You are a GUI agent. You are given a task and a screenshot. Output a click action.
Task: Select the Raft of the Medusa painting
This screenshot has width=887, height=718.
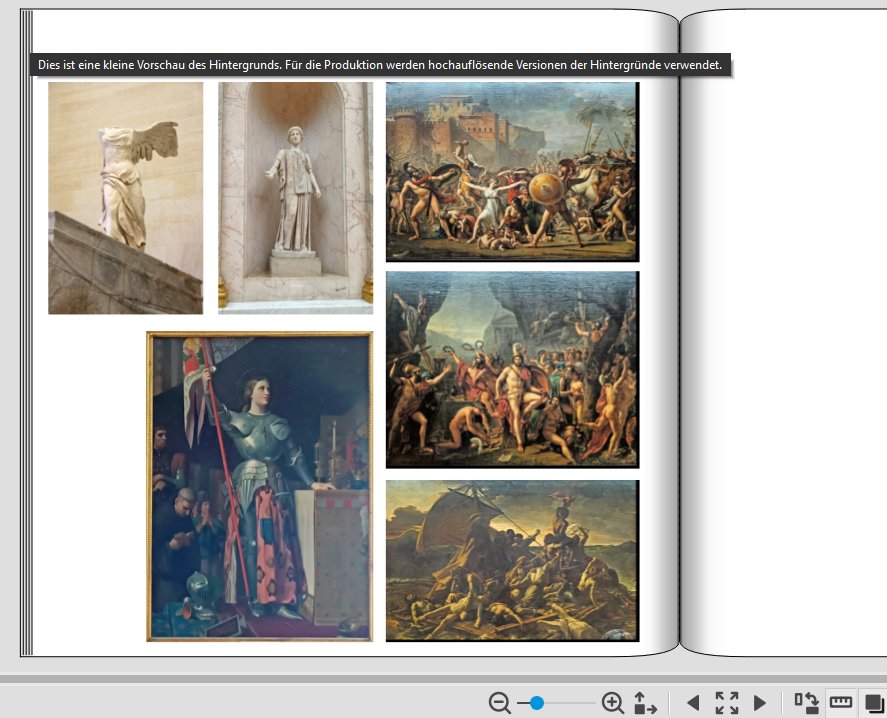coord(511,560)
